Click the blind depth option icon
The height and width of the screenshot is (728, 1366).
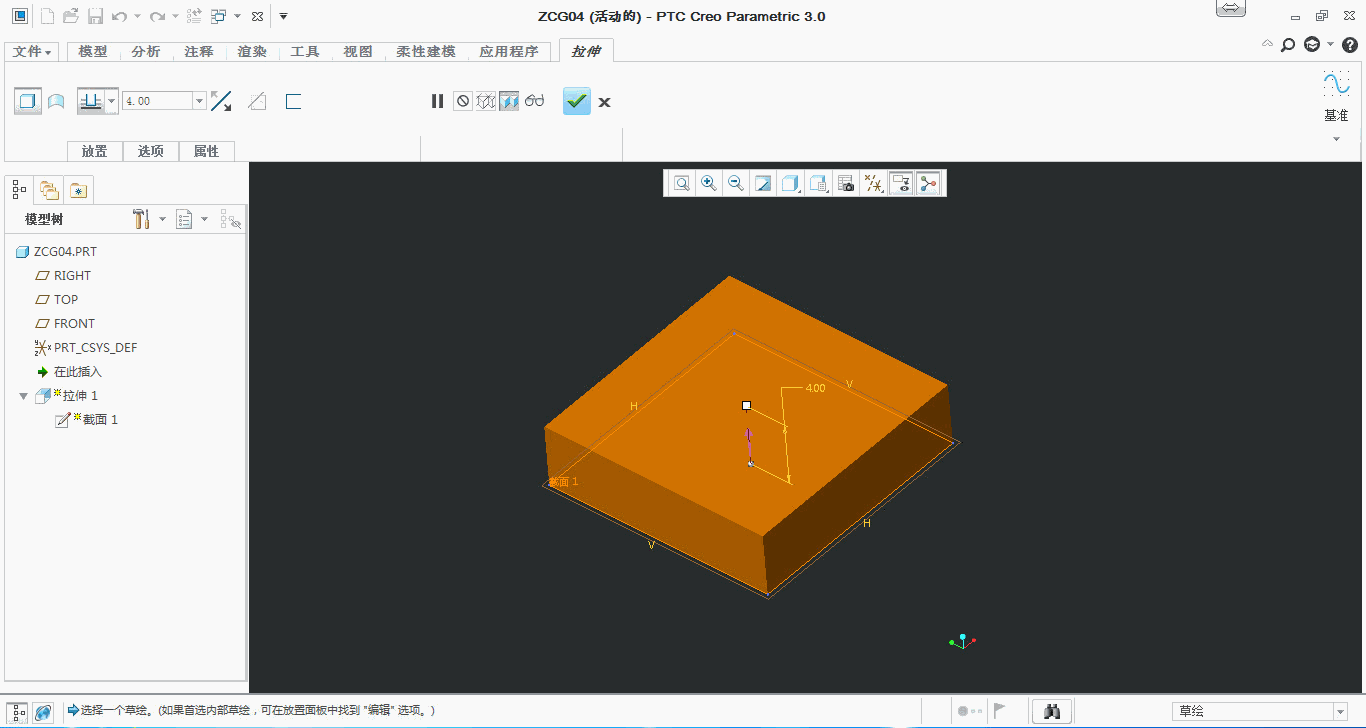click(x=91, y=101)
